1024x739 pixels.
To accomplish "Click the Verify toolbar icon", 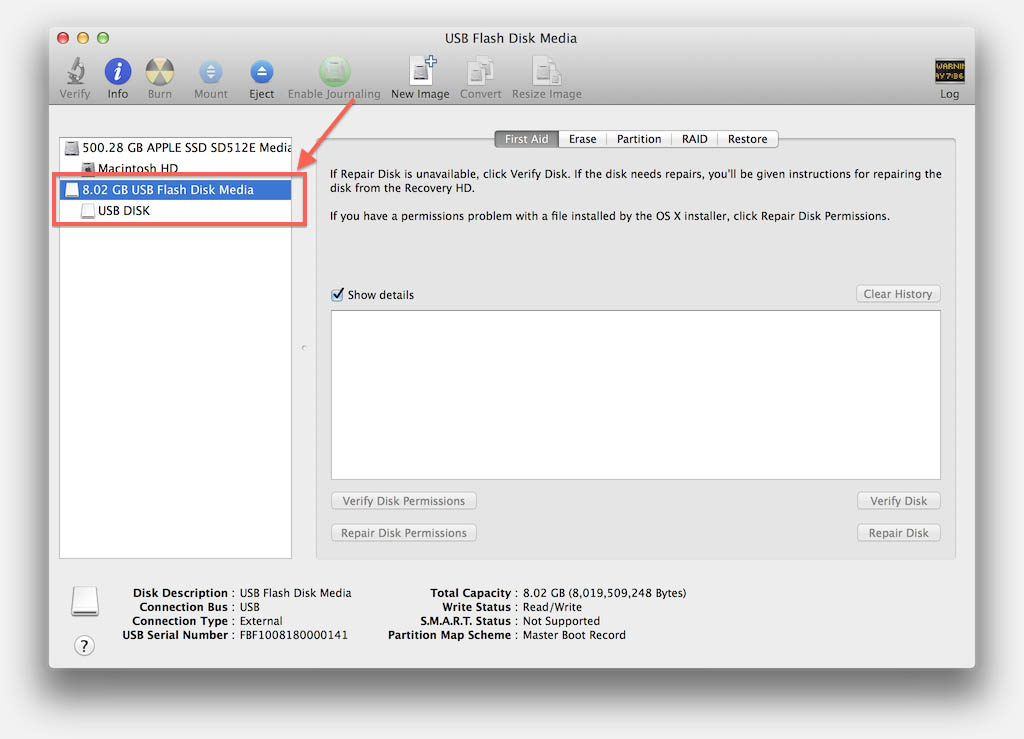I will pyautogui.click(x=74, y=70).
